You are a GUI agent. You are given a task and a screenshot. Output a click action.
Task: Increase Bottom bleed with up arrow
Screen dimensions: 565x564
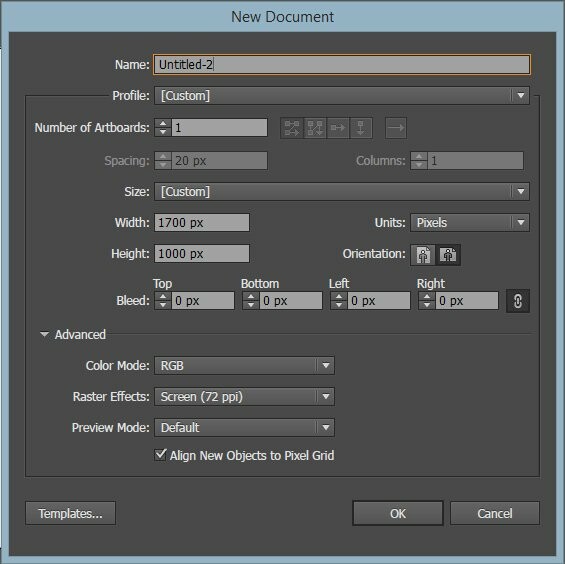(x=251, y=297)
